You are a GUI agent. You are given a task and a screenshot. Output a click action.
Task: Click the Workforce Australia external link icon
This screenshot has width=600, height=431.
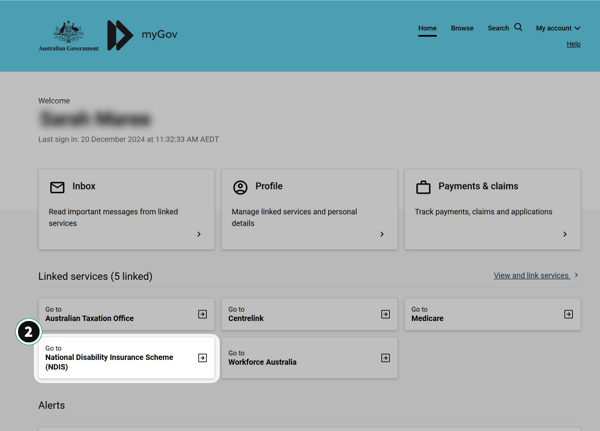tap(385, 358)
